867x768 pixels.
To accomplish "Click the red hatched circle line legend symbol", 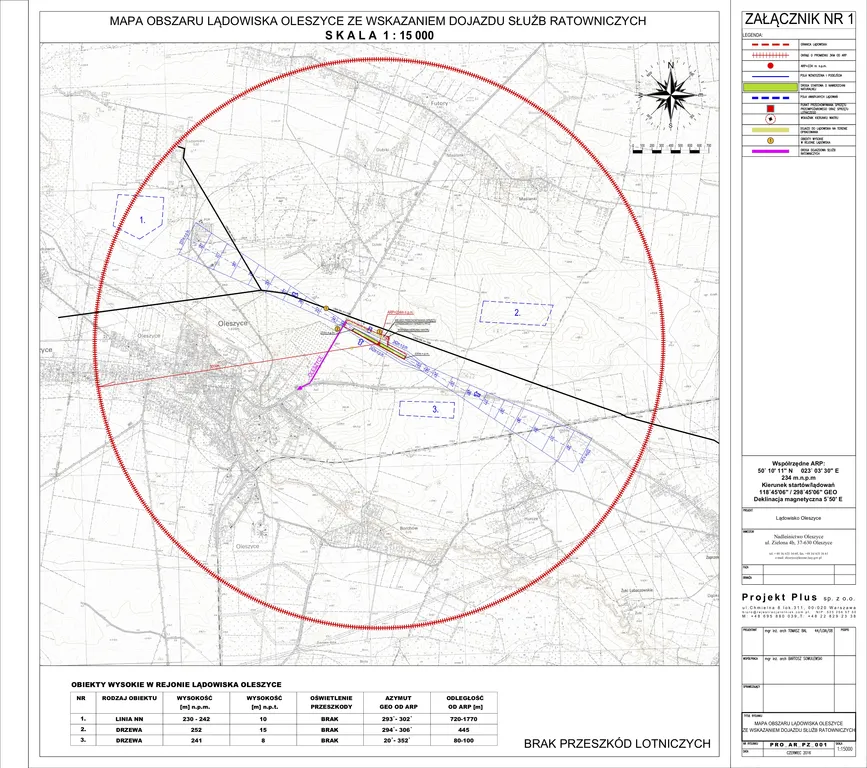I will point(769,55).
